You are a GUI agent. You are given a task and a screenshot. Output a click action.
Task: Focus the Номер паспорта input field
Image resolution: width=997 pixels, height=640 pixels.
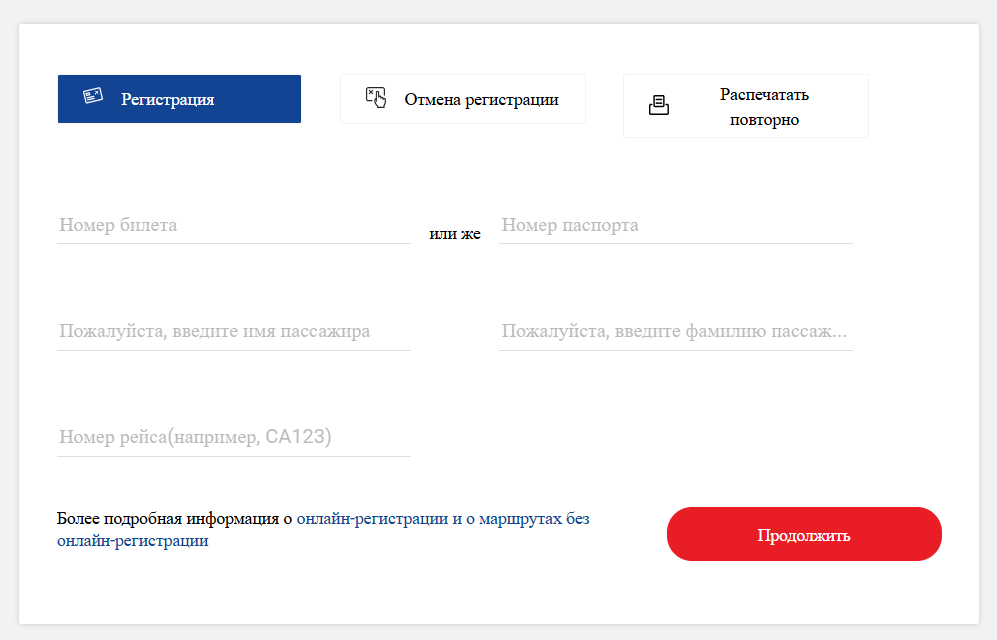coord(676,226)
